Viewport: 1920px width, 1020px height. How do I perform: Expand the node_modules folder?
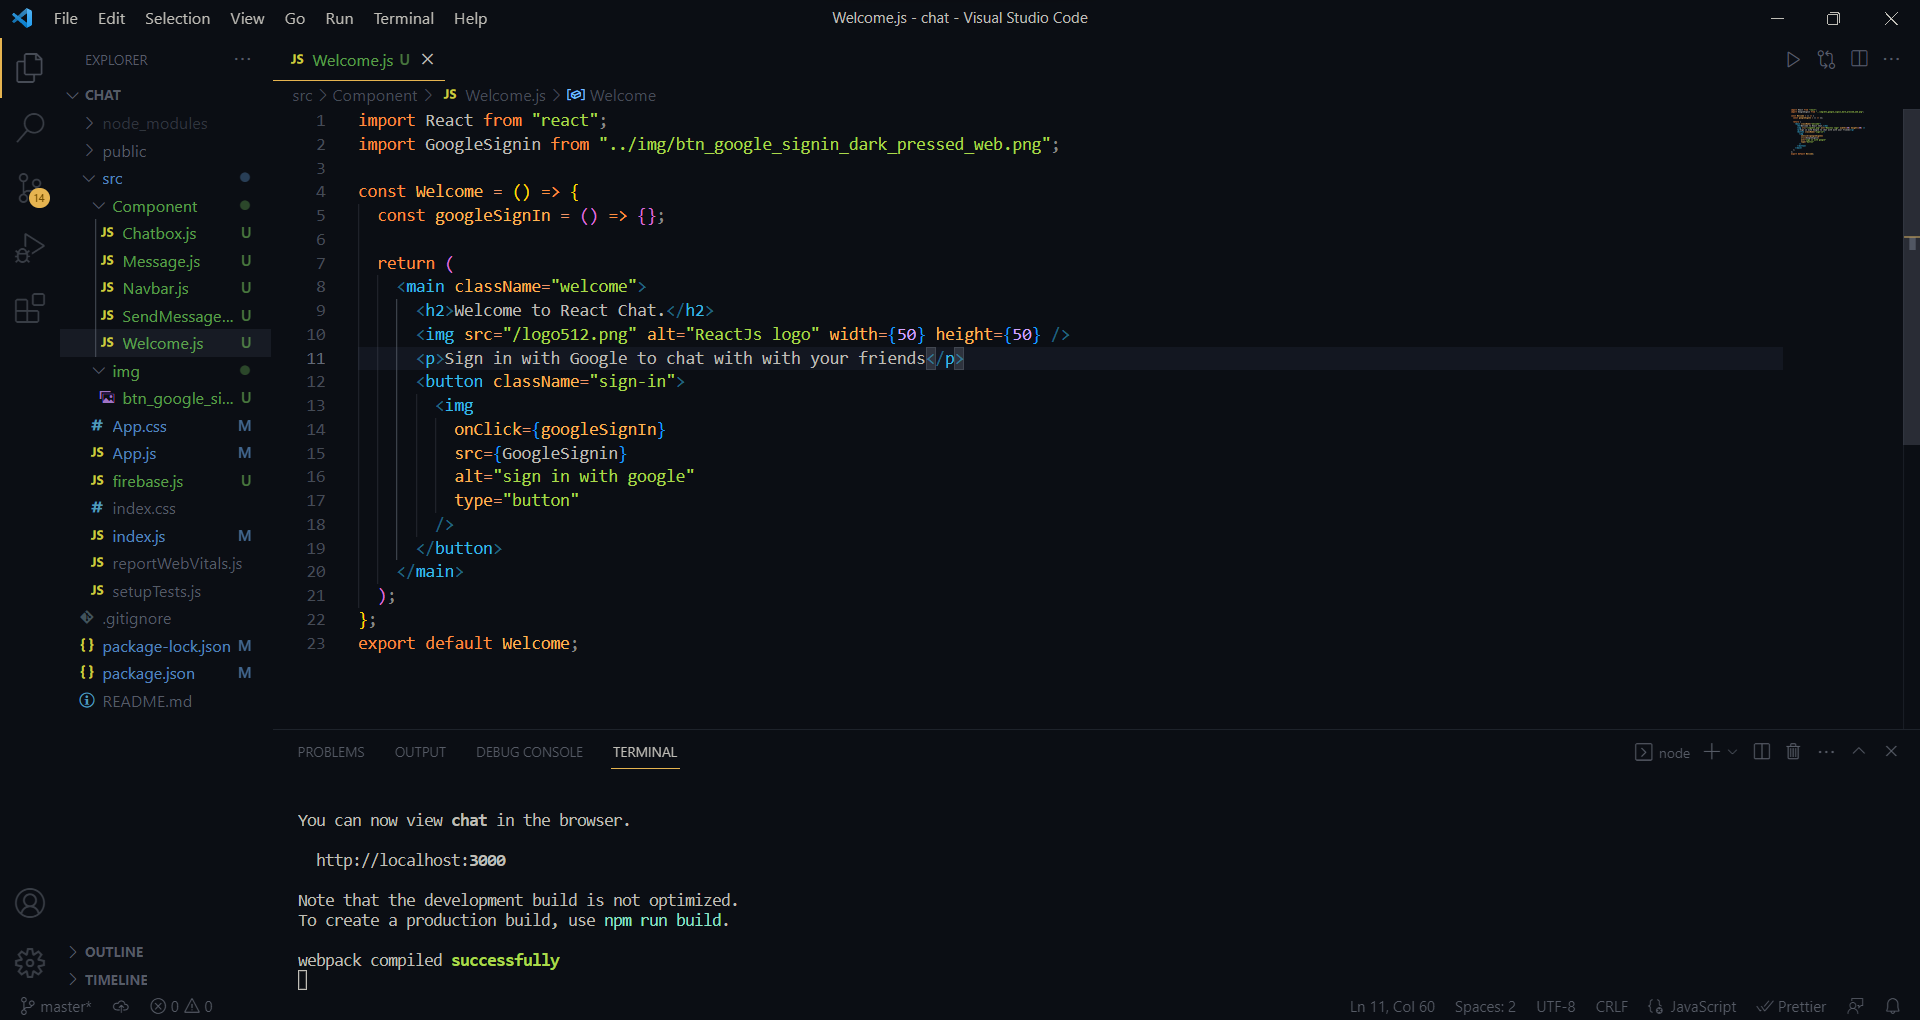click(x=165, y=123)
